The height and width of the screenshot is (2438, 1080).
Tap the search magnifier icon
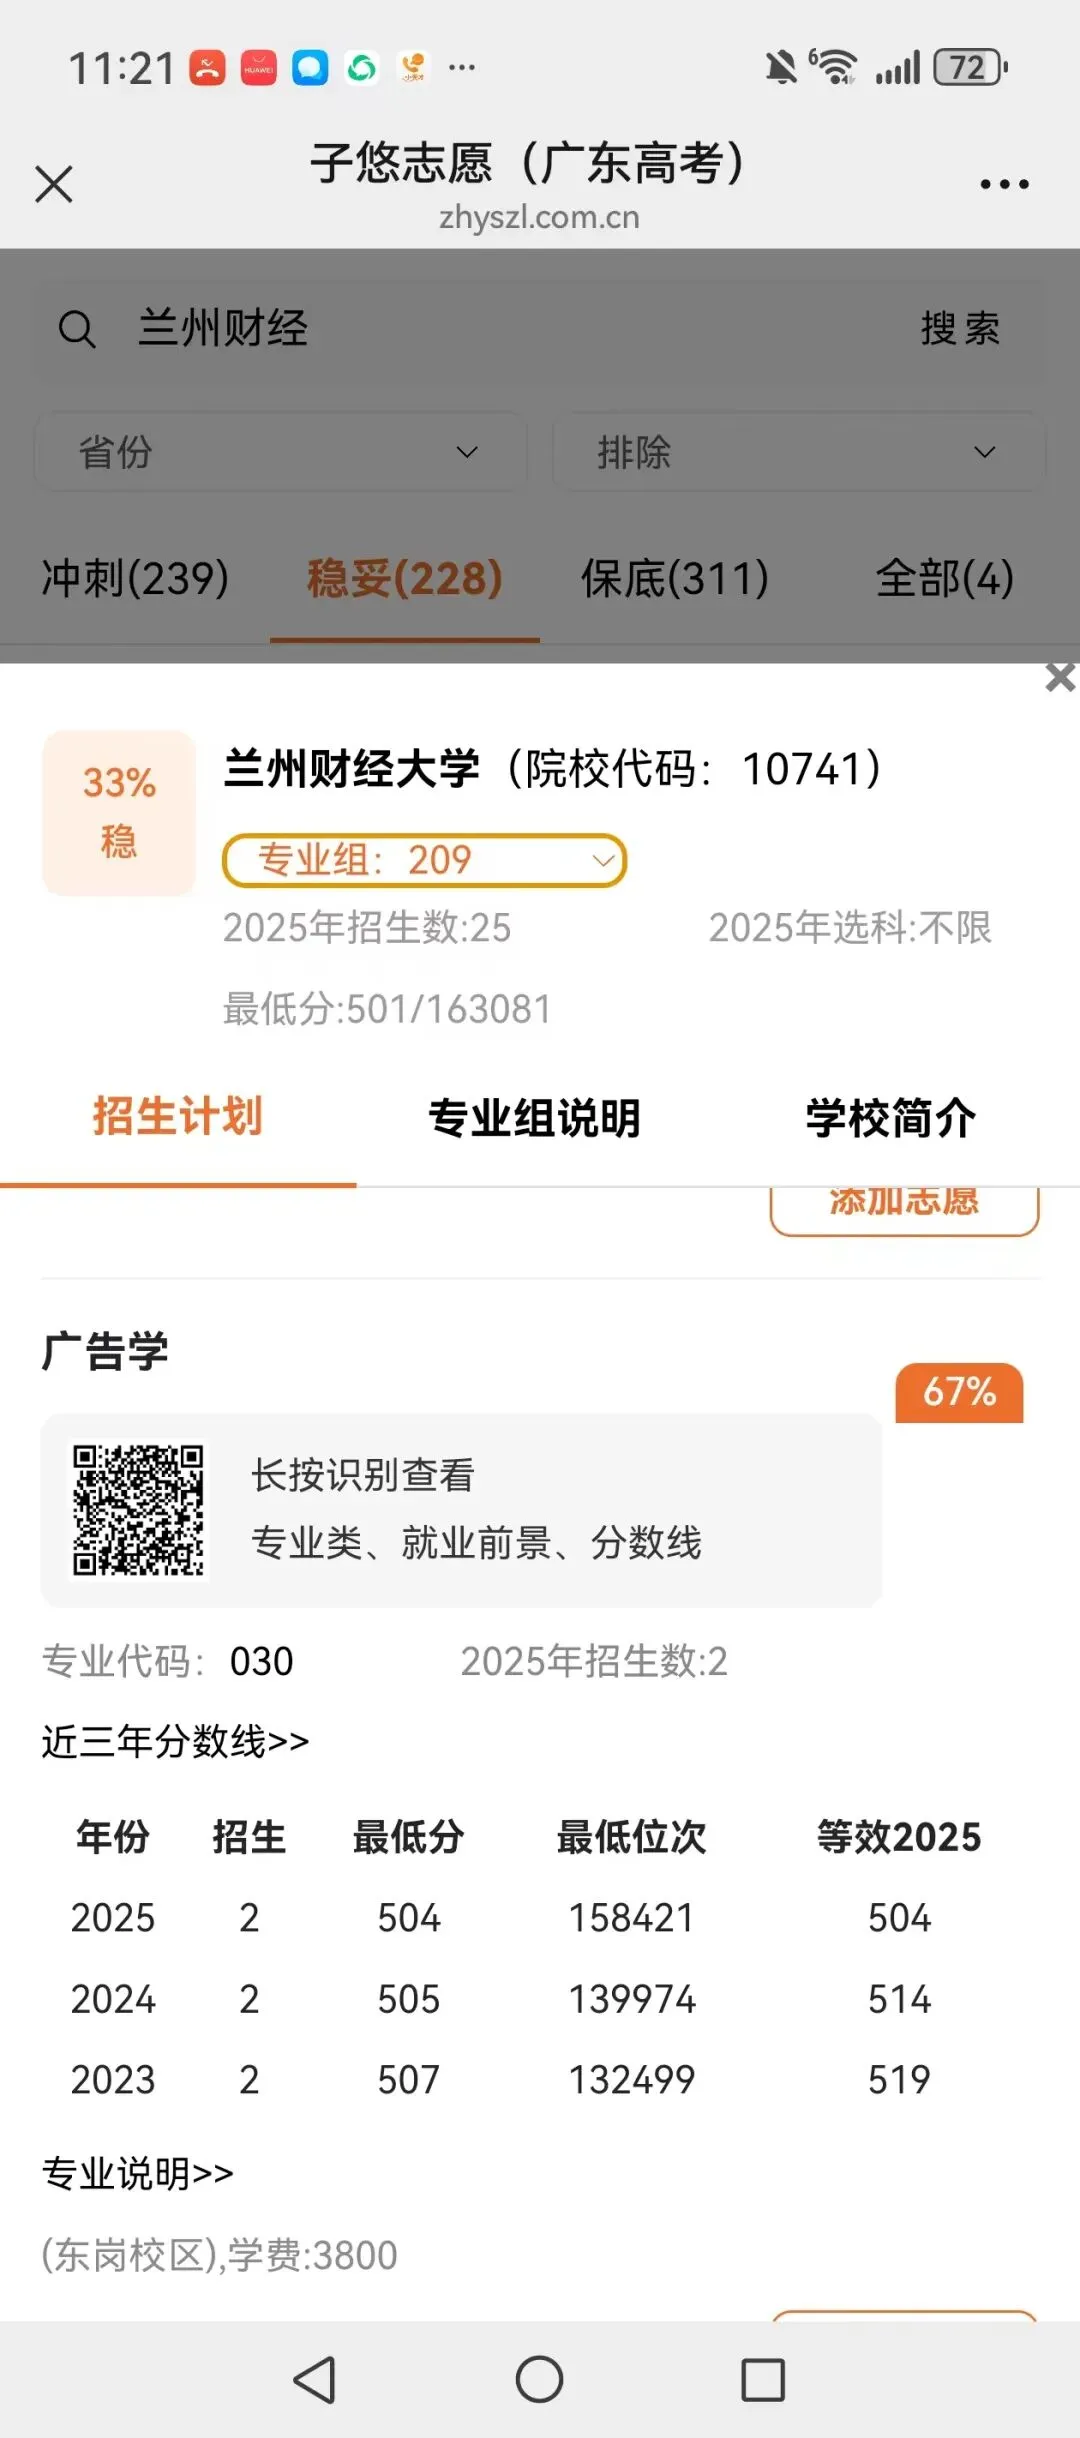(x=77, y=329)
